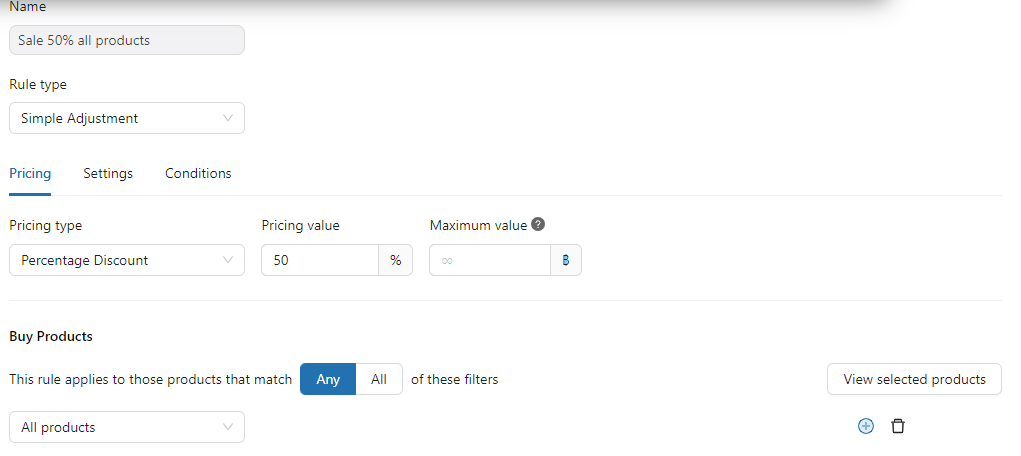Viewport: 1021px width, 456px height.
Task: Switch filter matching to All
Action: [x=379, y=379]
